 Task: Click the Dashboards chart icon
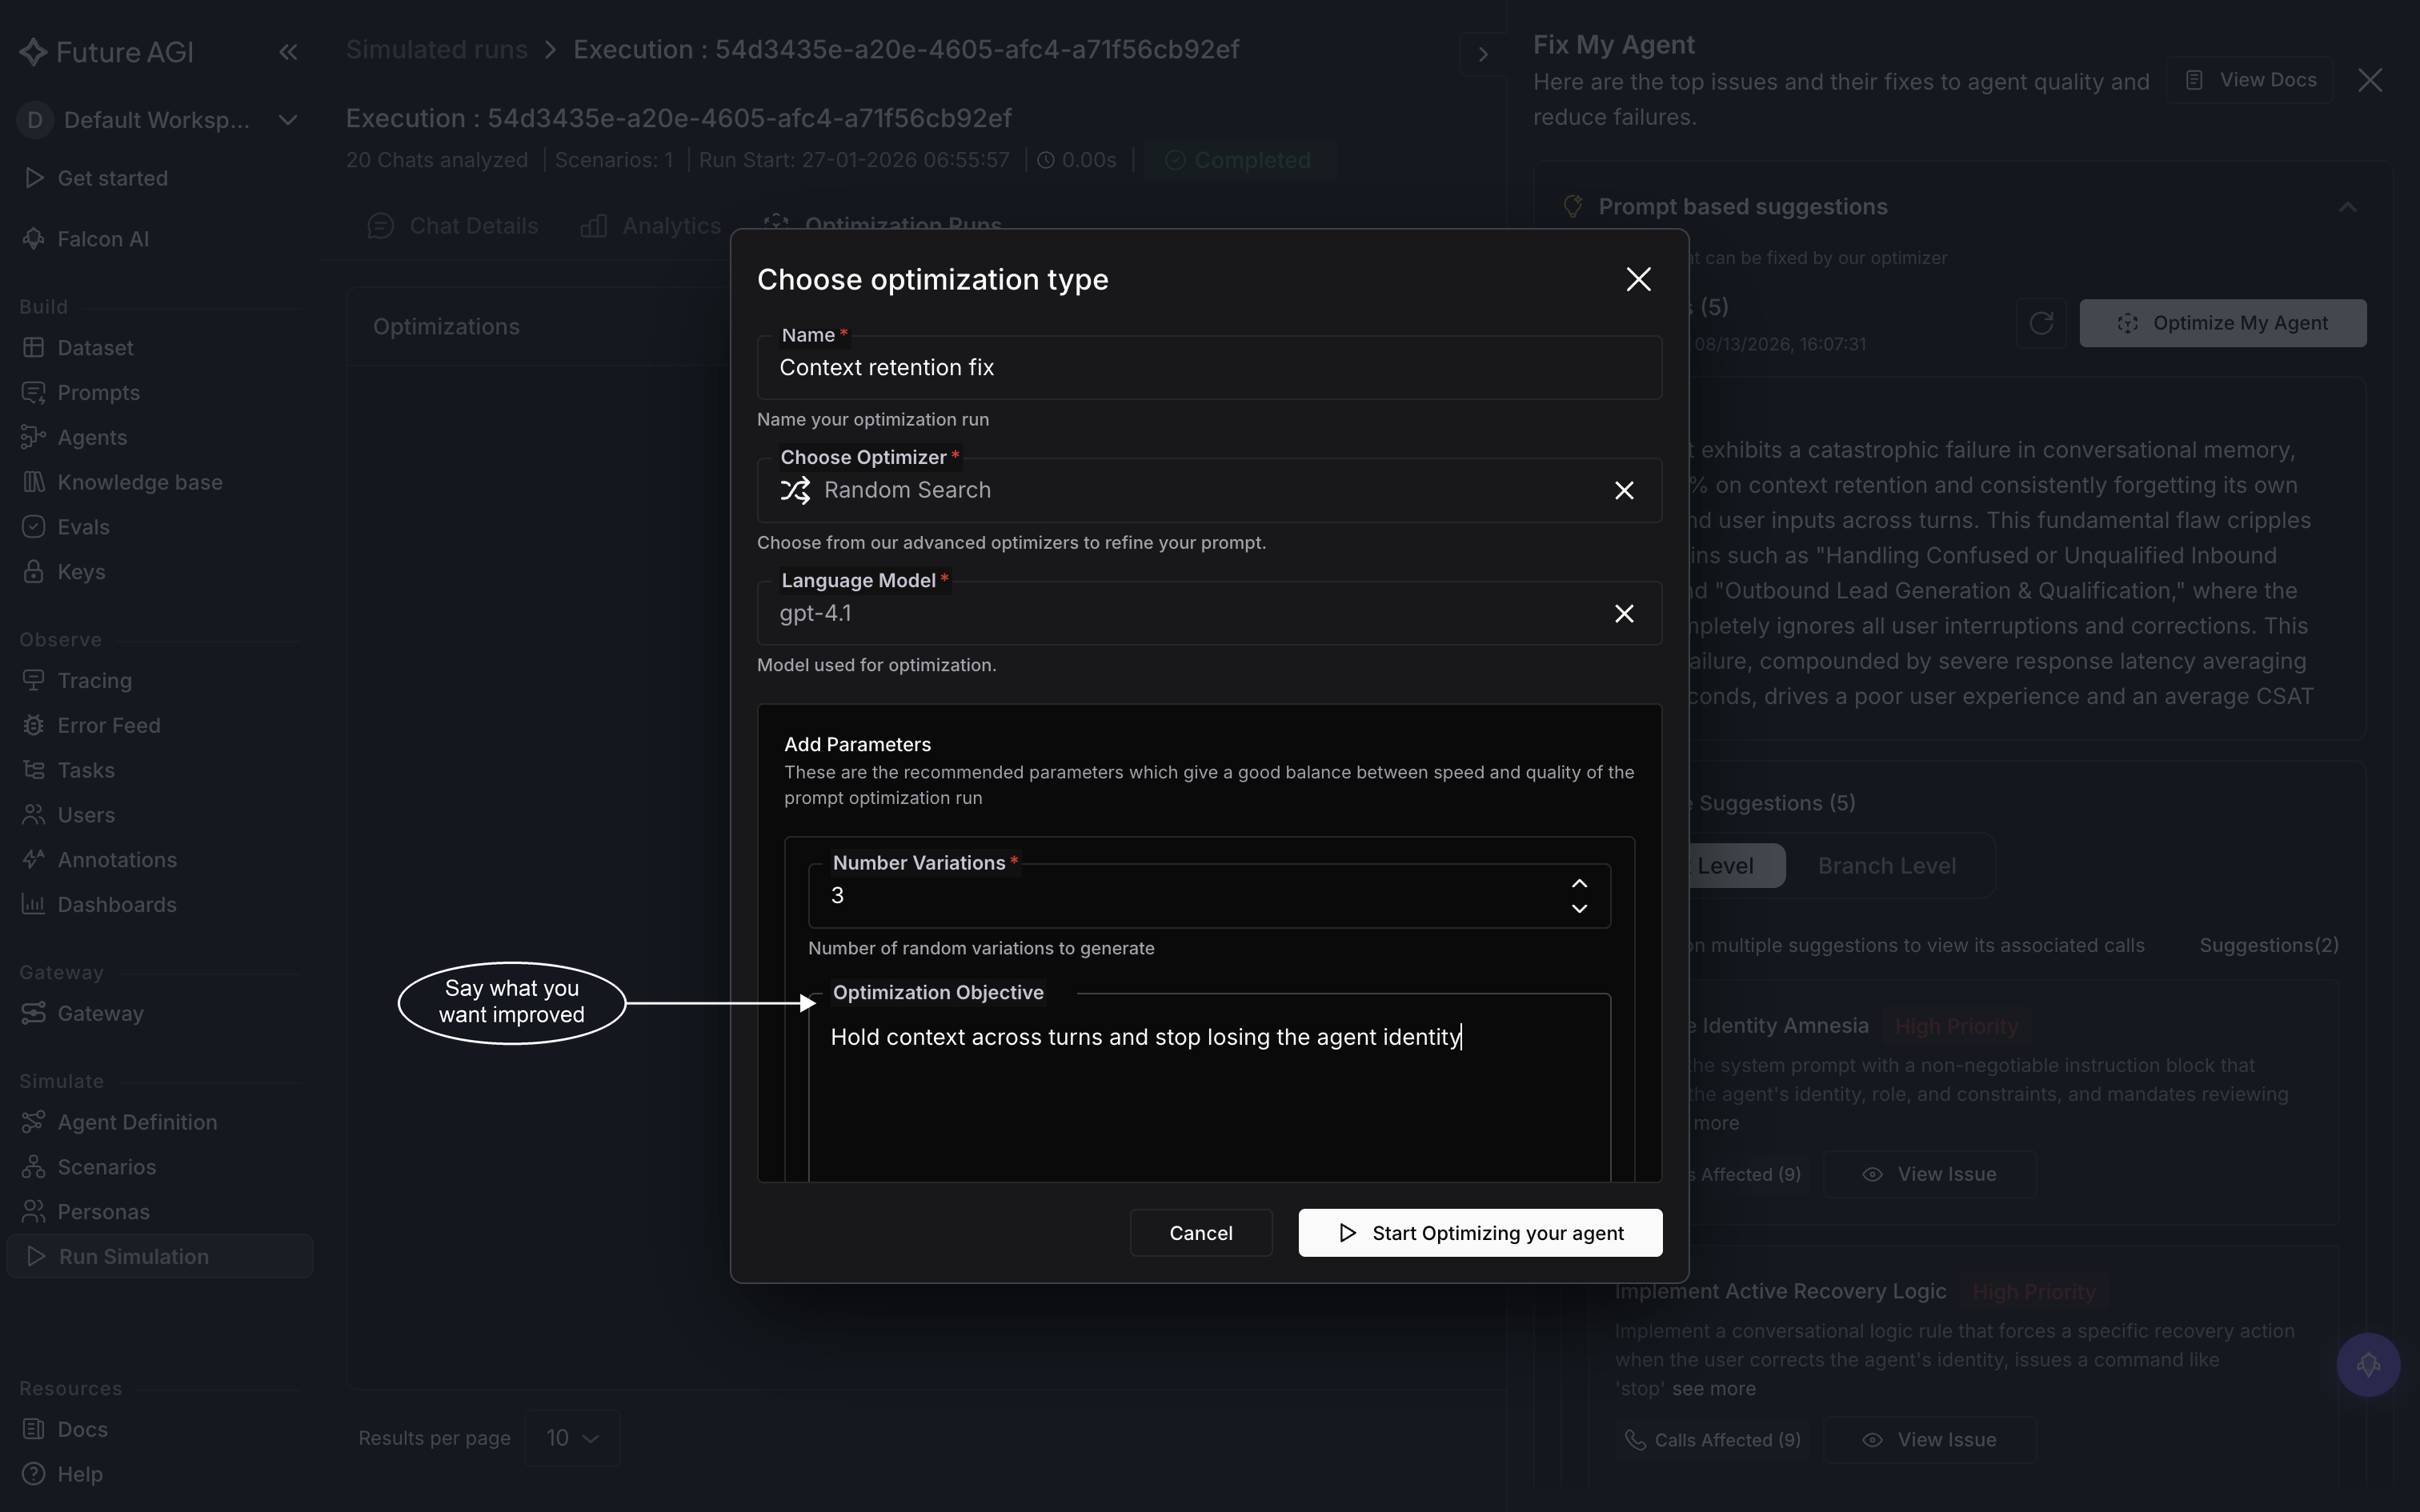pyautogui.click(x=33, y=905)
